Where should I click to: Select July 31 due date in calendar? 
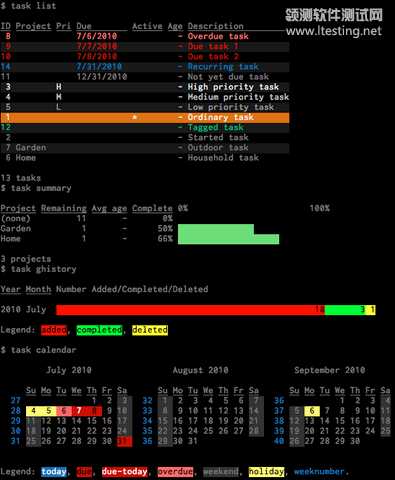[x=124, y=441]
